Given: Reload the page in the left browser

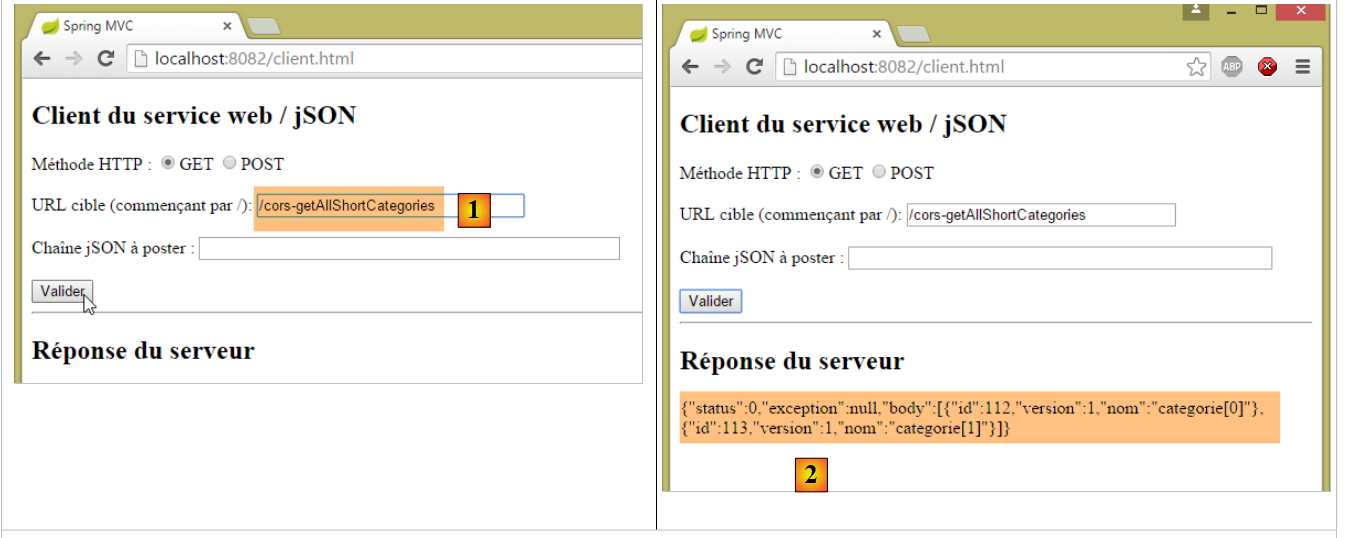Looking at the screenshot, I should [105, 59].
